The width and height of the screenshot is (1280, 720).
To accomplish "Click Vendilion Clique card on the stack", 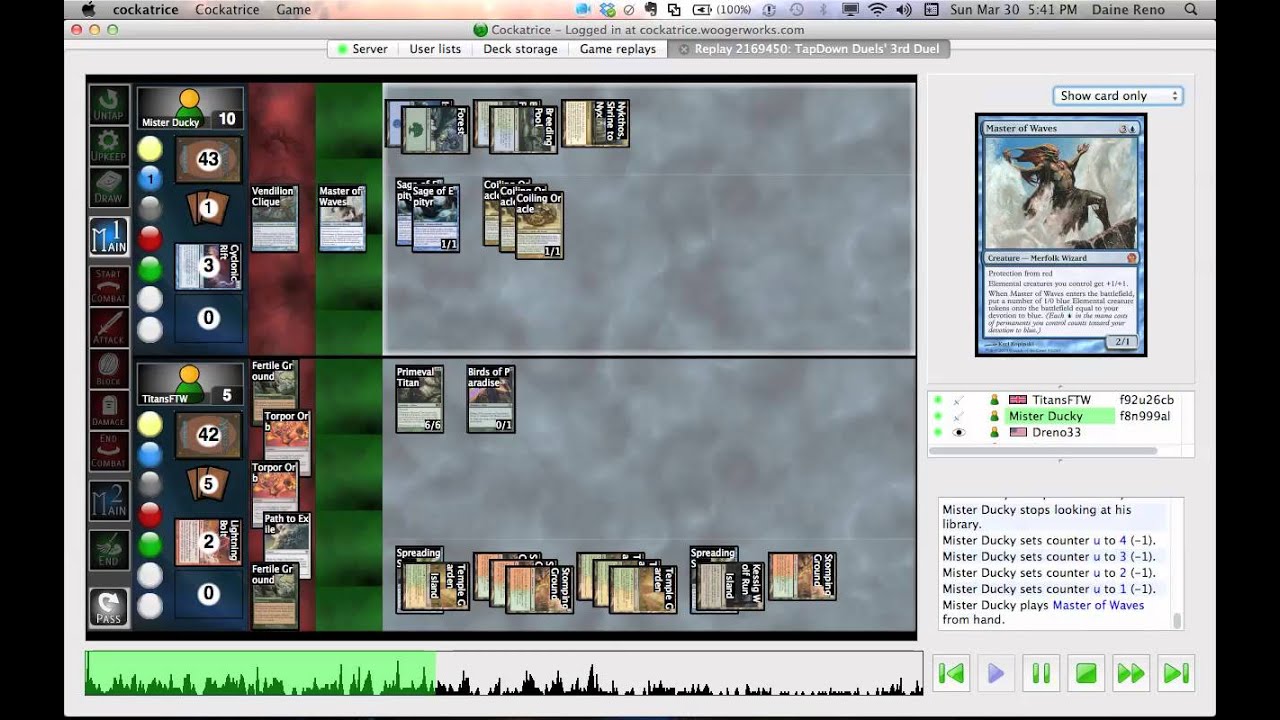I will tap(273, 217).
